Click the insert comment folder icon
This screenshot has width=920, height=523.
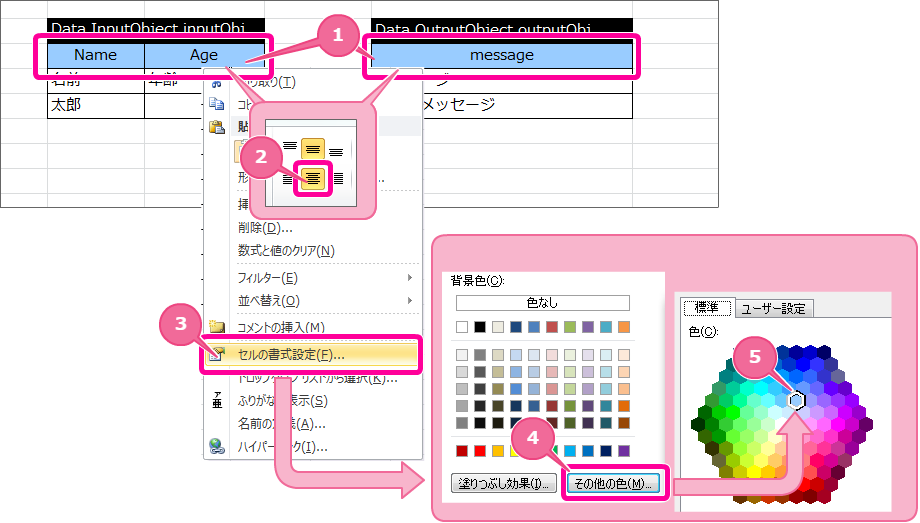pyautogui.click(x=217, y=326)
